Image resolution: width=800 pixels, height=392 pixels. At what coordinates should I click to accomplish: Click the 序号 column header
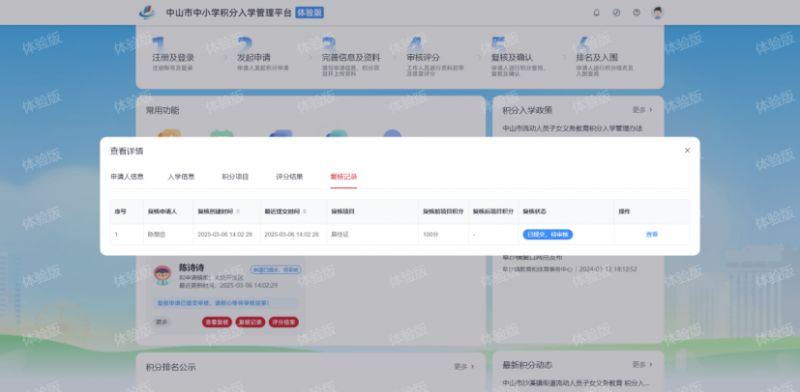click(120, 211)
